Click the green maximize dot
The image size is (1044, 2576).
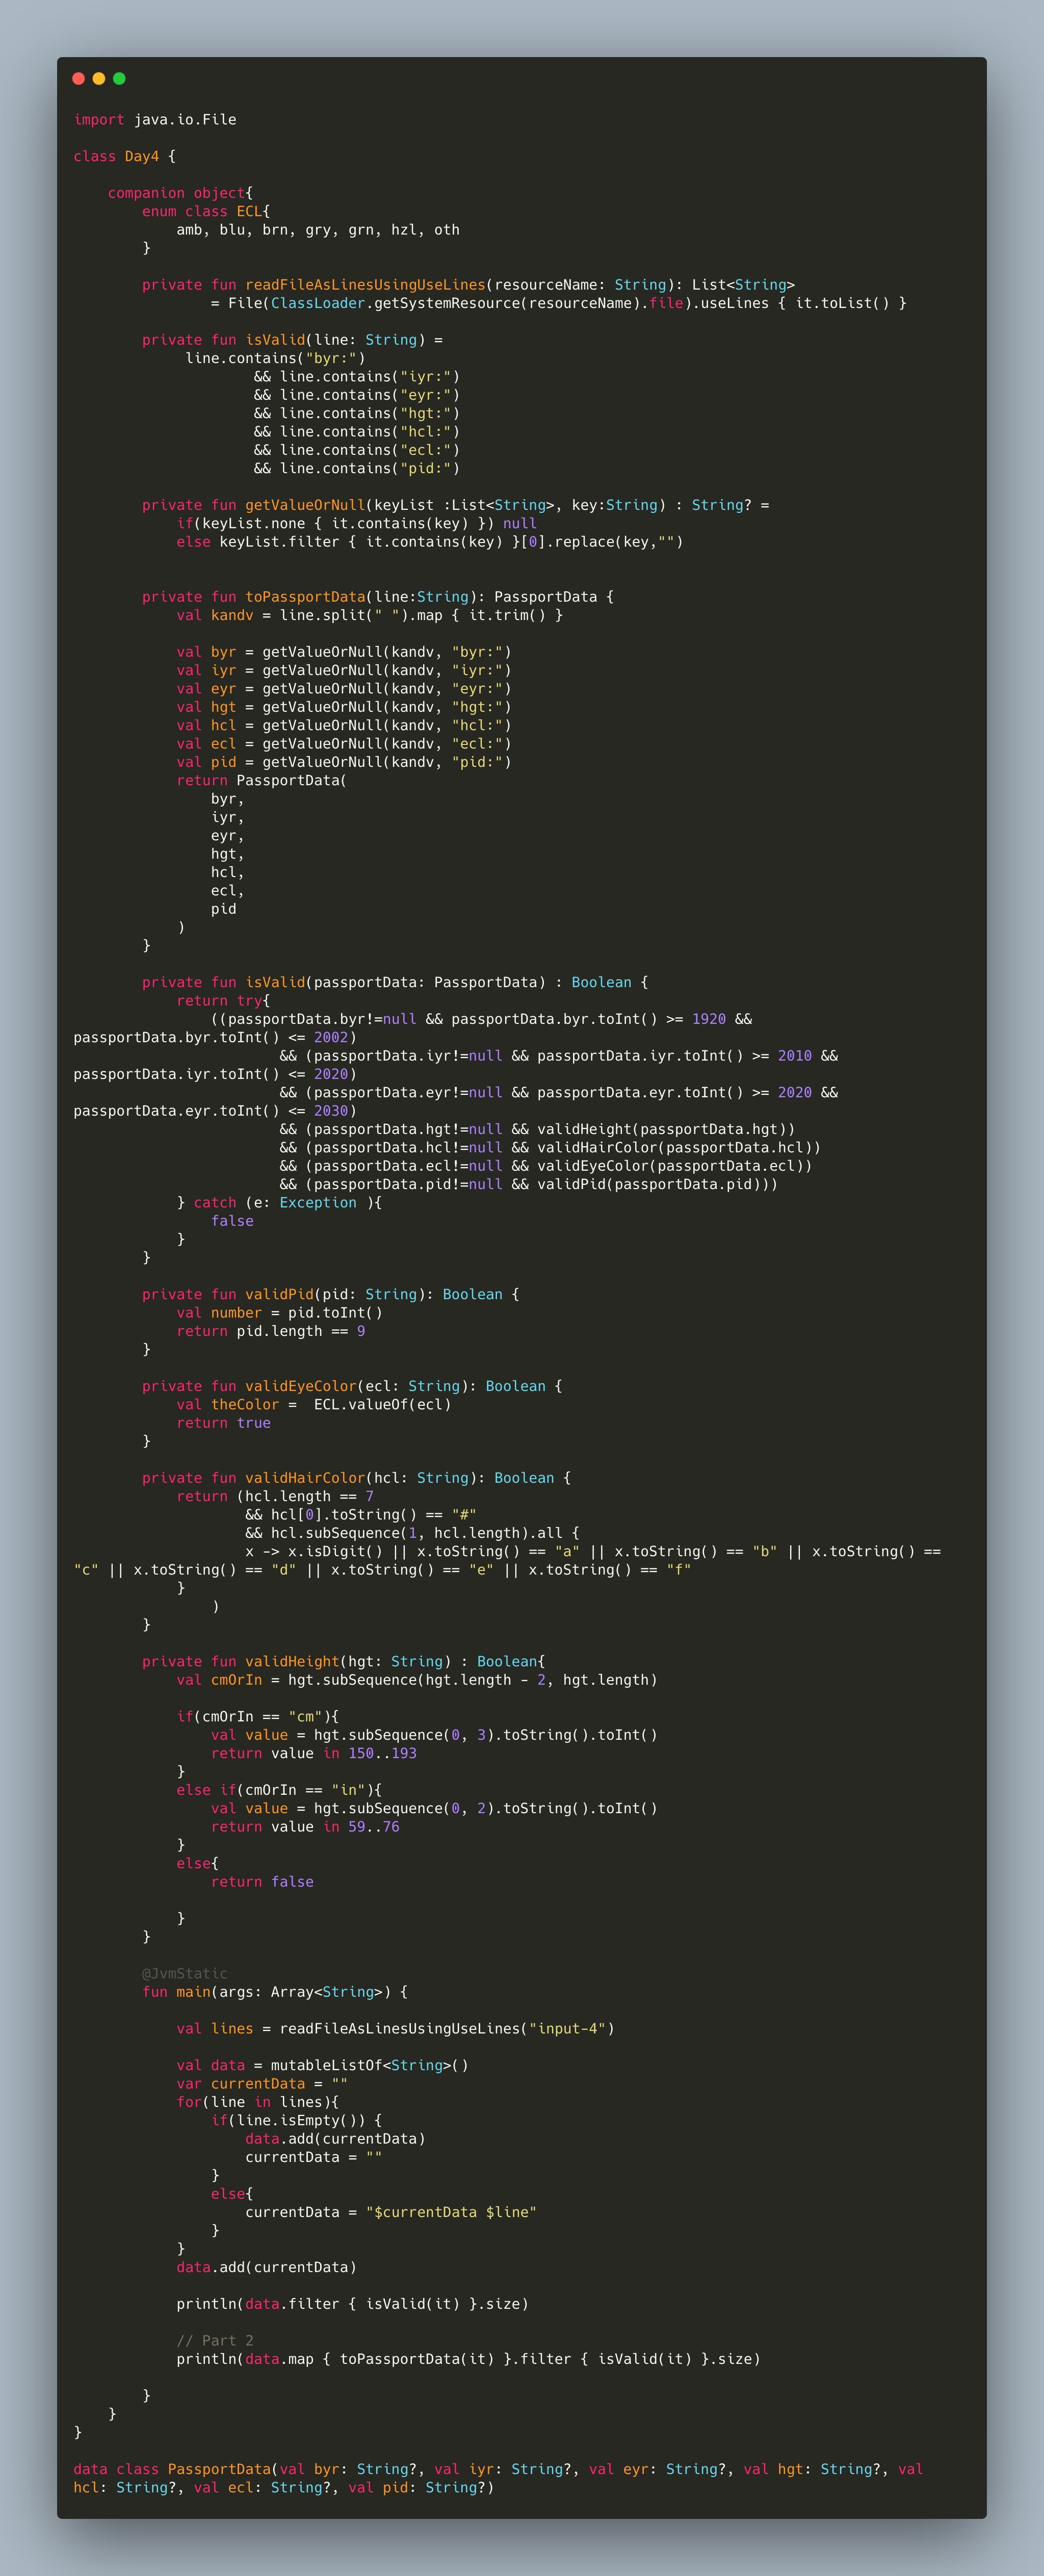point(119,78)
